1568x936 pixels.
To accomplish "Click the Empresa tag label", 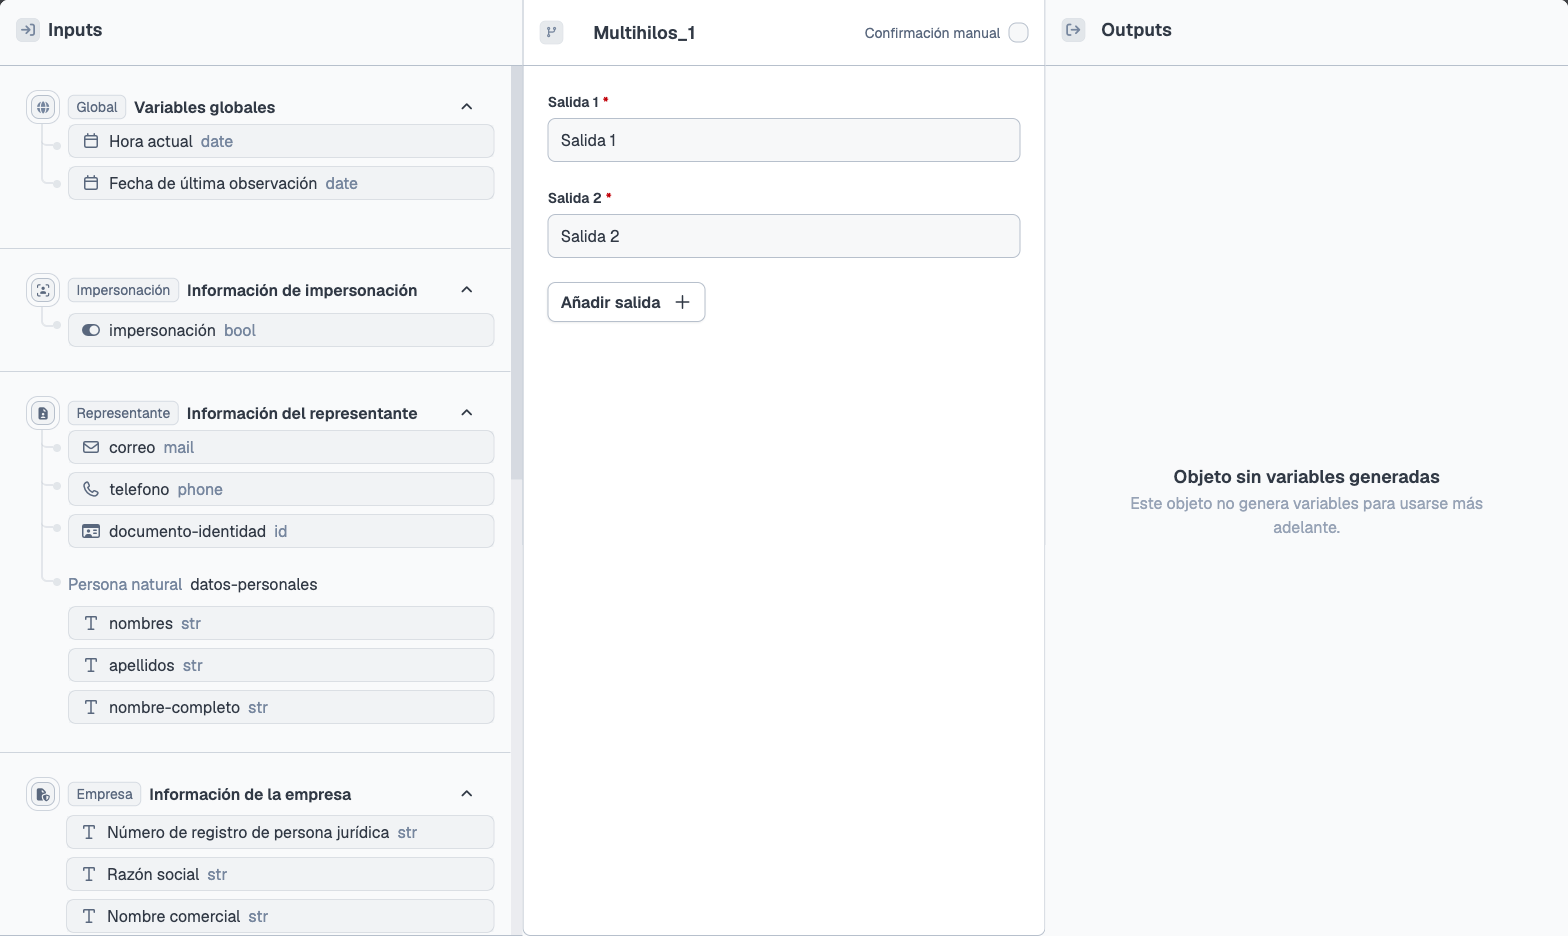I will click(104, 794).
